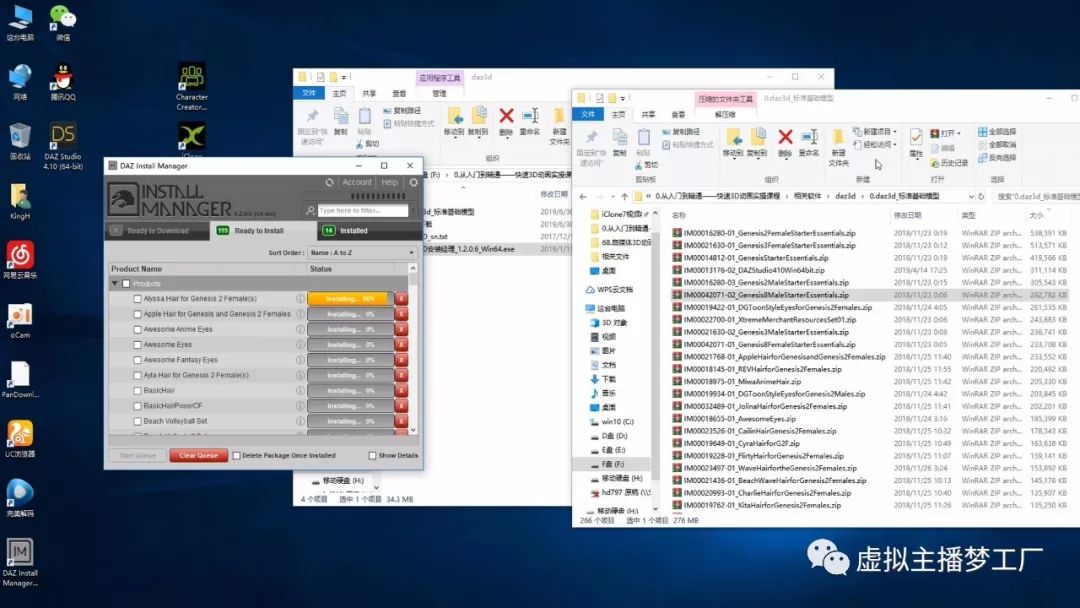The height and width of the screenshot is (608, 1080).
Task: Click the Type here to filter field
Action: coord(362,211)
